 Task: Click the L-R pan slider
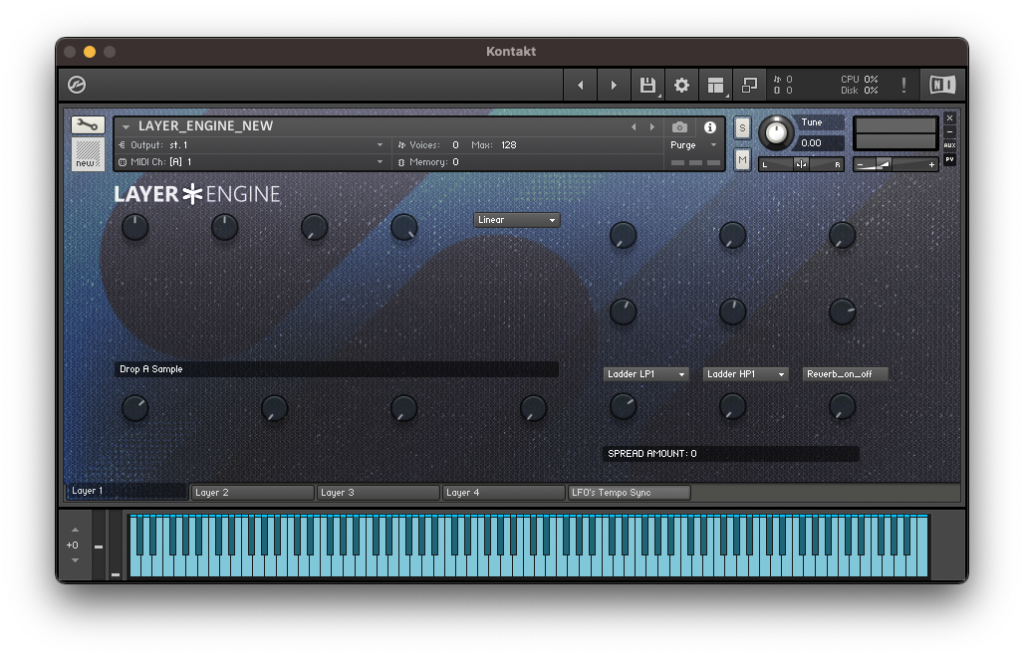pyautogui.click(x=801, y=165)
